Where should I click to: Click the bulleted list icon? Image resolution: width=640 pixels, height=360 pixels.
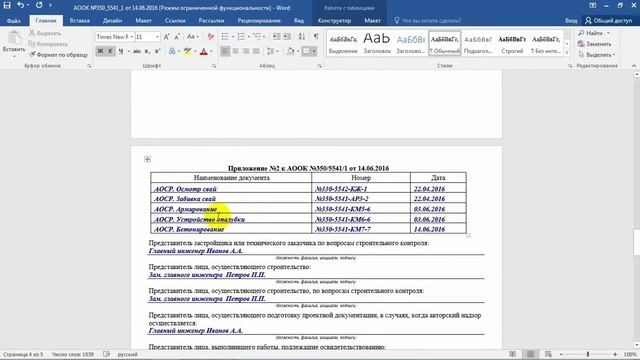[x=225, y=37]
